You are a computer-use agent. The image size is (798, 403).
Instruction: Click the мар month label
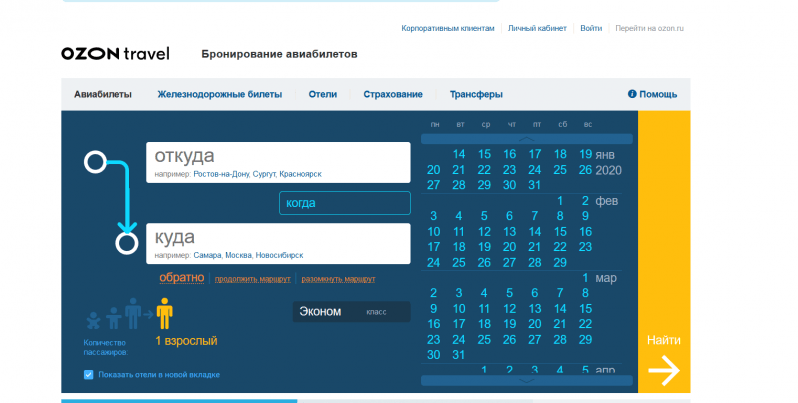coord(606,278)
